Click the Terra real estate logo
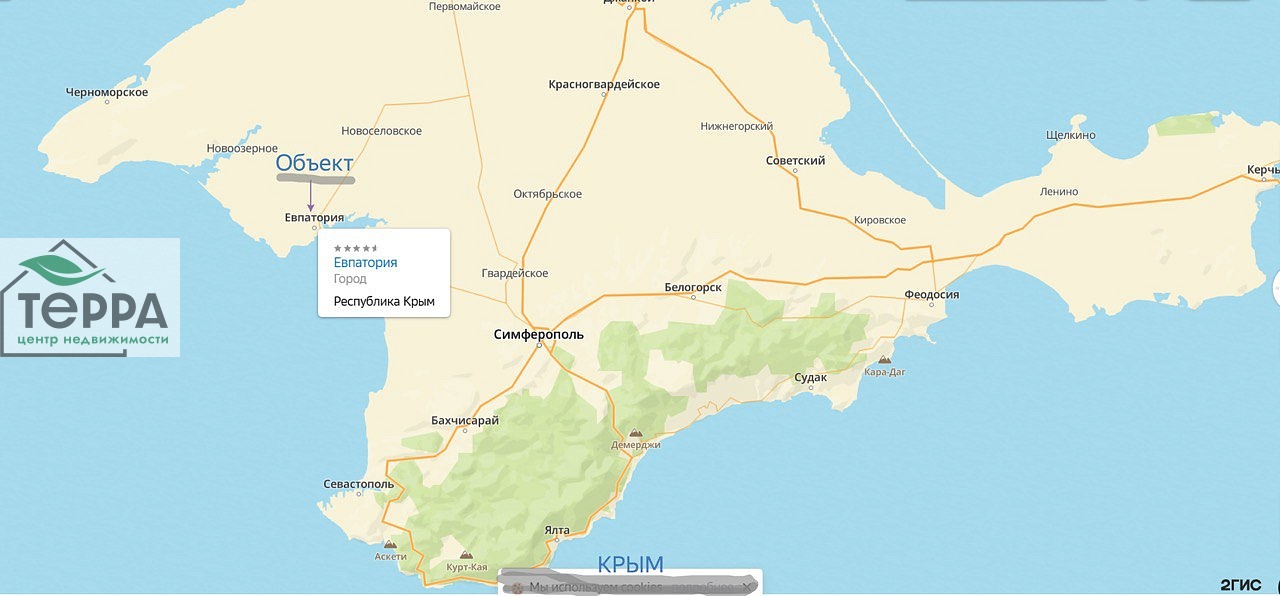 click(x=91, y=298)
